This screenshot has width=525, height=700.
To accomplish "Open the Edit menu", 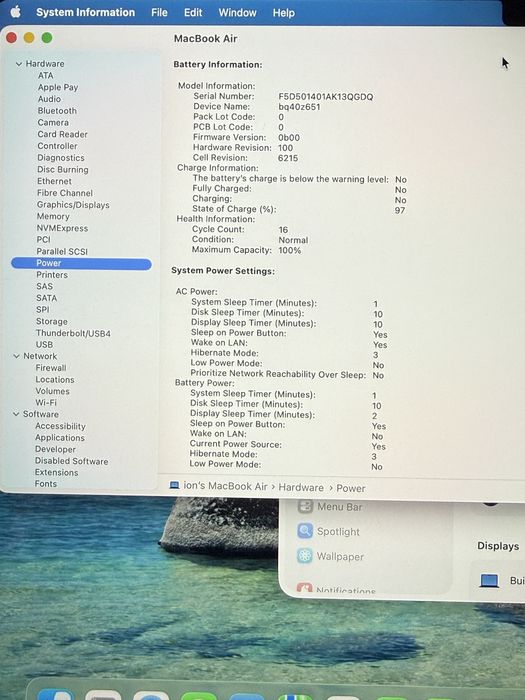I will point(193,12).
